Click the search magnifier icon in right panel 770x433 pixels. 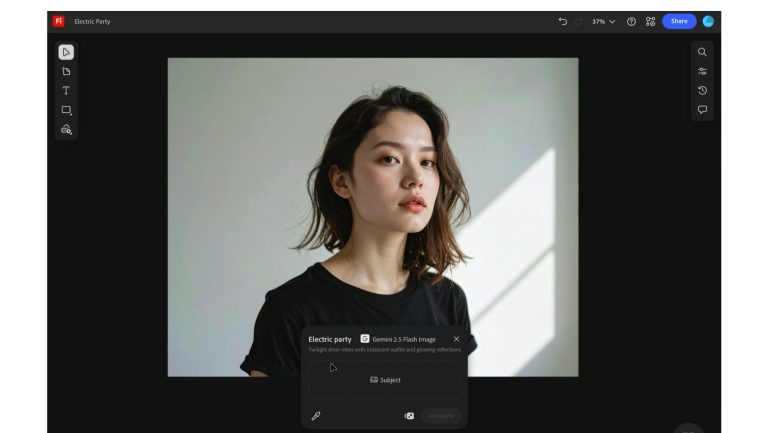point(702,52)
